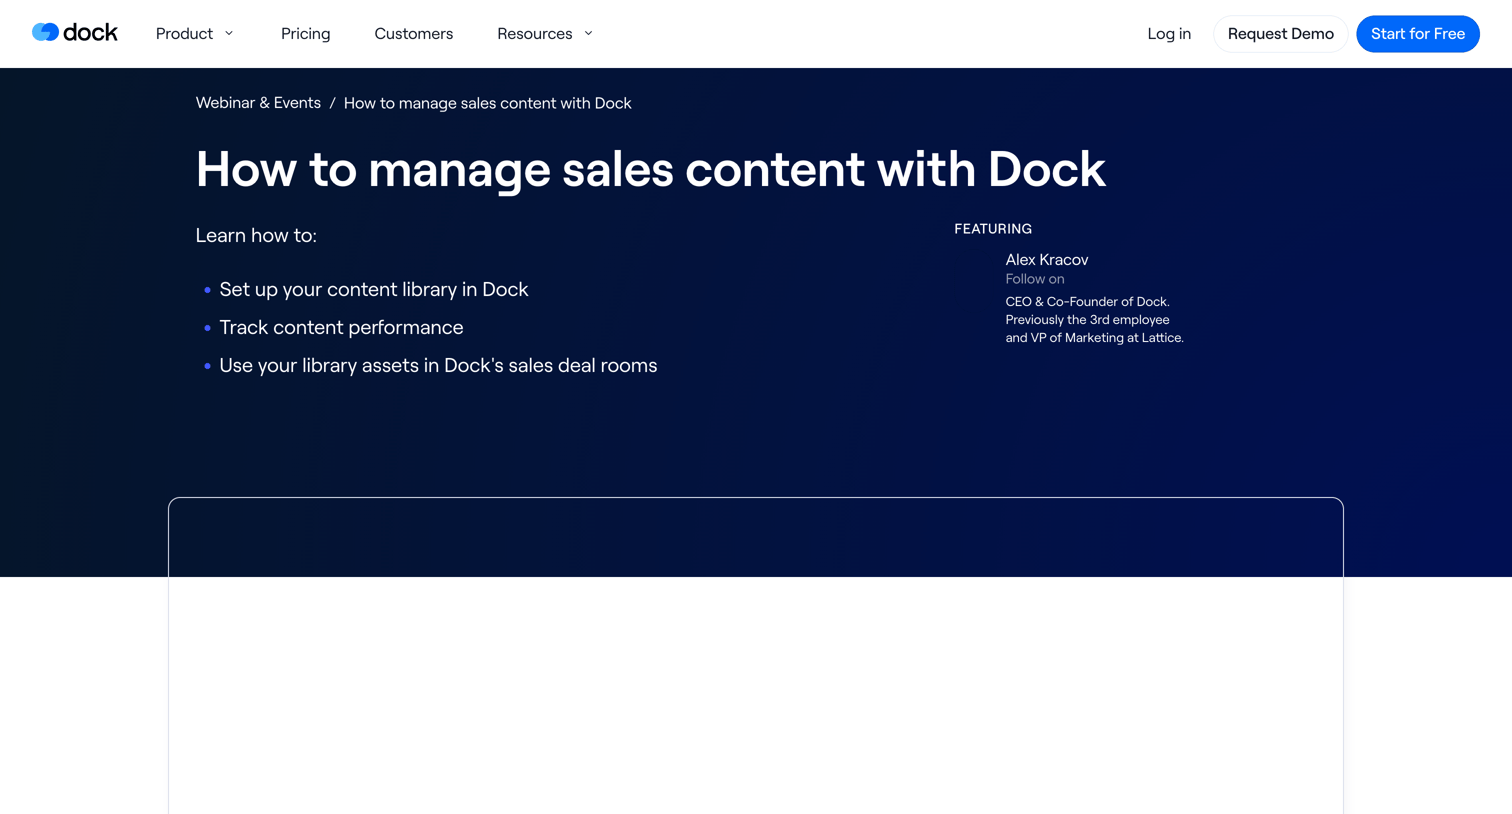The image size is (1512, 814).
Task: Open the Pricing page
Action: [305, 33]
